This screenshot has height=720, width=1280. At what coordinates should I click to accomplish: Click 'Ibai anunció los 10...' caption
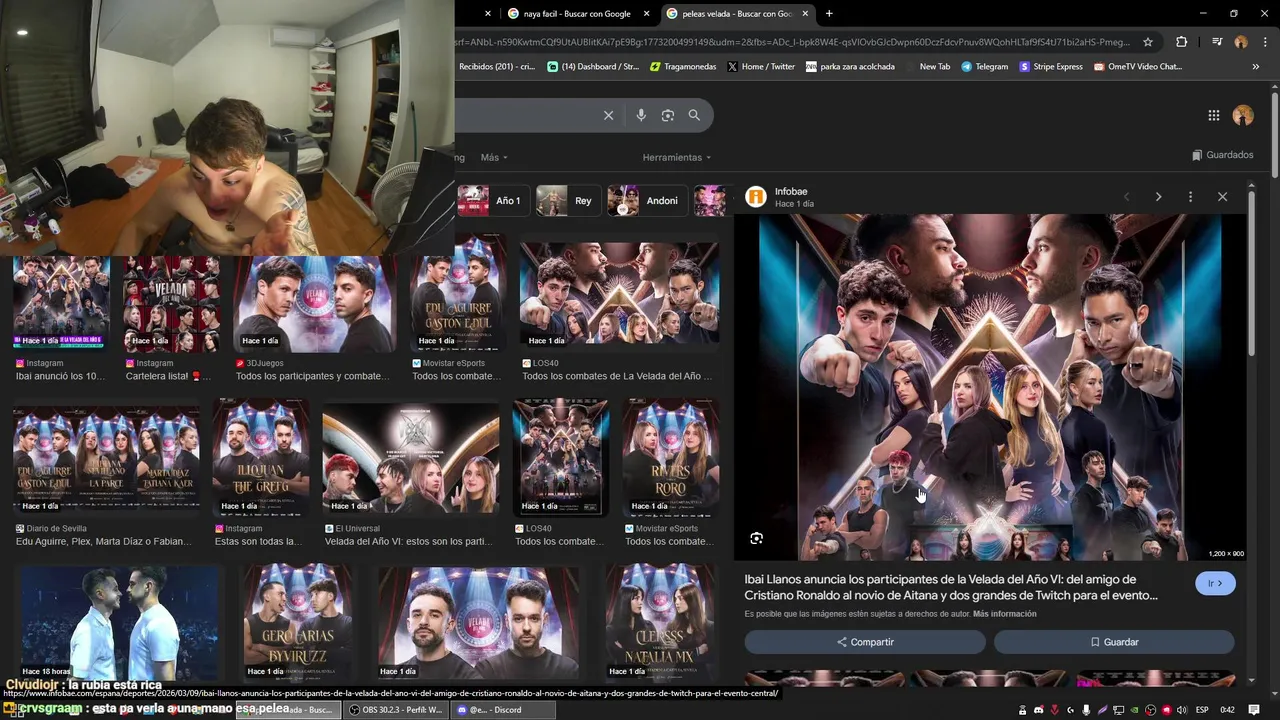[x=60, y=377]
